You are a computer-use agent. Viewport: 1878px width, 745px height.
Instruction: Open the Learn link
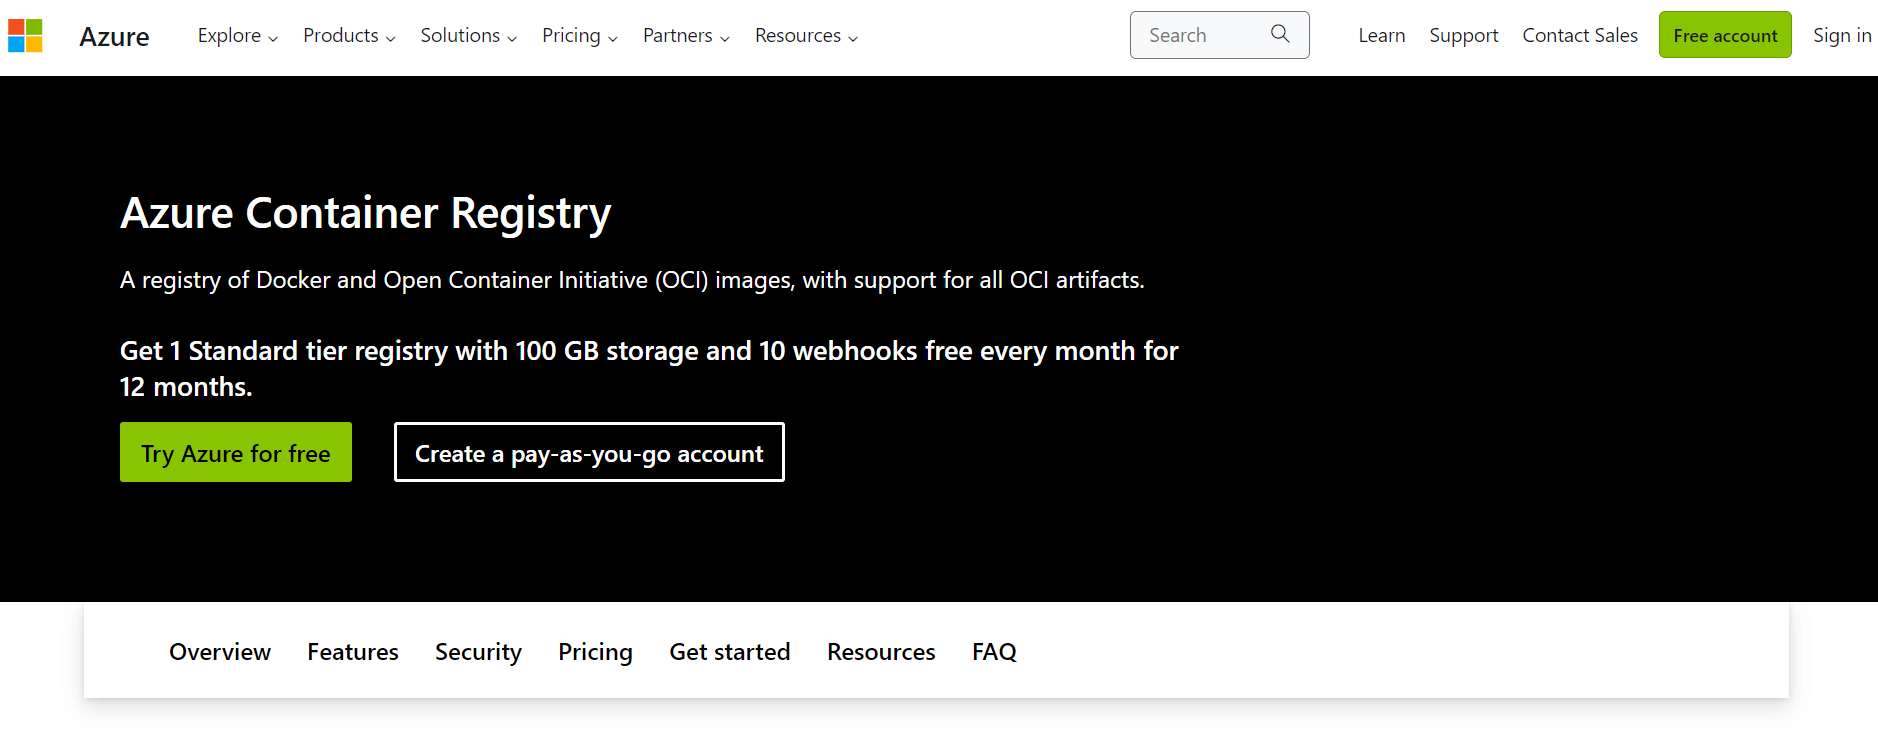coord(1382,36)
